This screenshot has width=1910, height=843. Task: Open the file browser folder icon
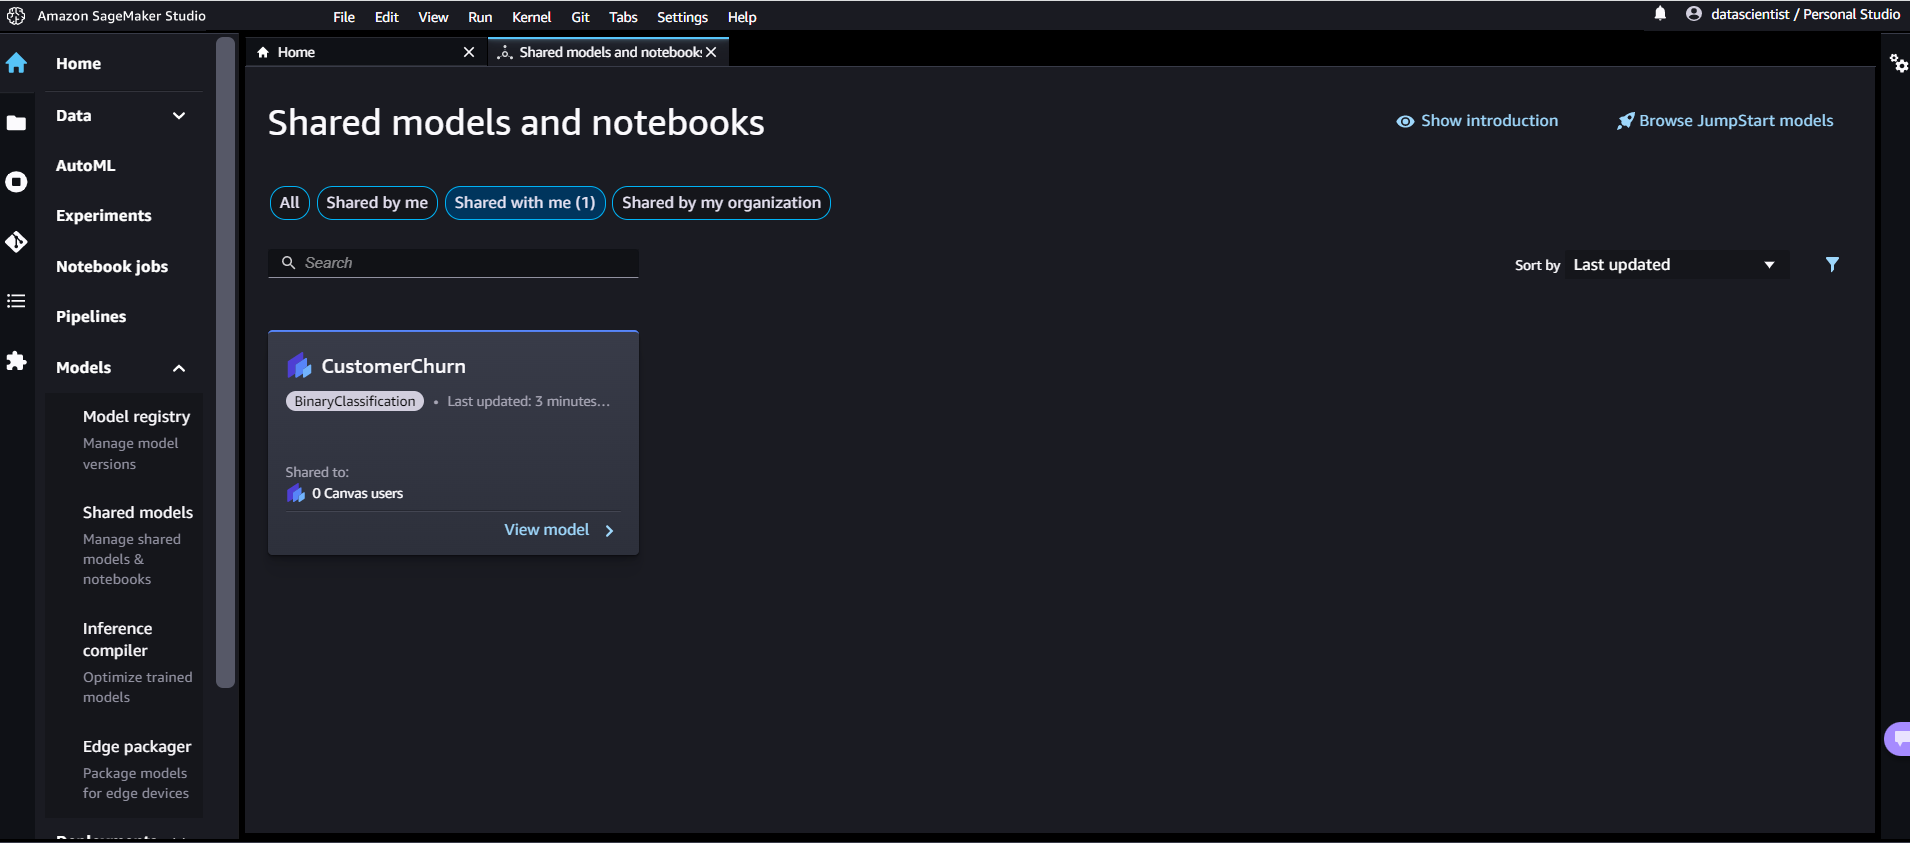[16, 123]
